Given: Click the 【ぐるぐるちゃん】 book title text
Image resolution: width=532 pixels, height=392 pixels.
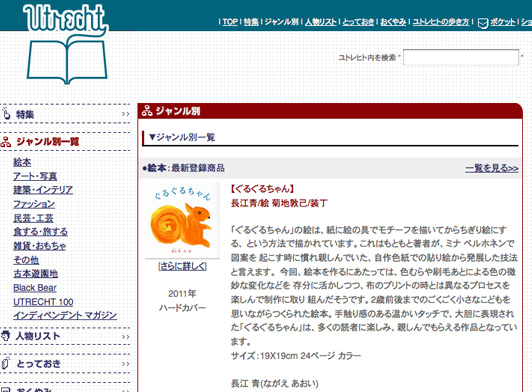Looking at the screenshot, I should coord(262,189).
